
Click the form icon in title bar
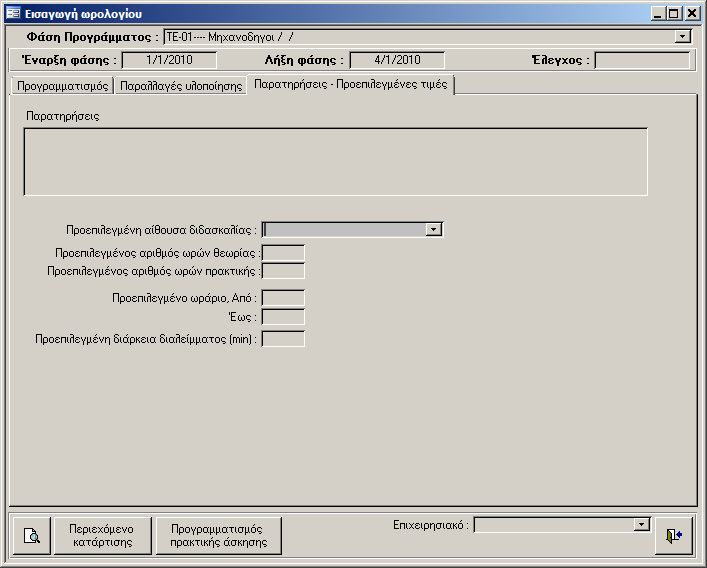point(14,14)
